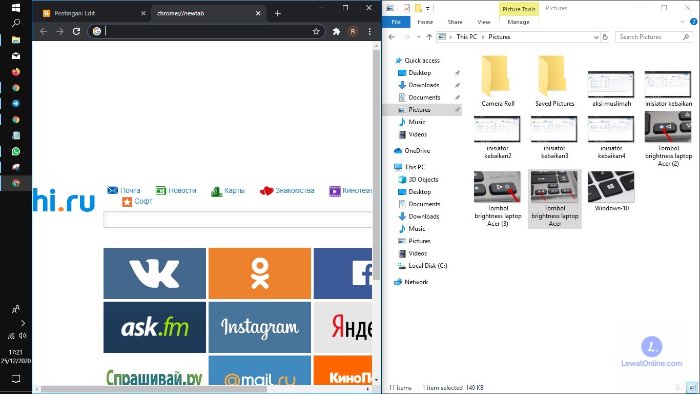
Task: Click the Chrome address bar
Action: 205,31
